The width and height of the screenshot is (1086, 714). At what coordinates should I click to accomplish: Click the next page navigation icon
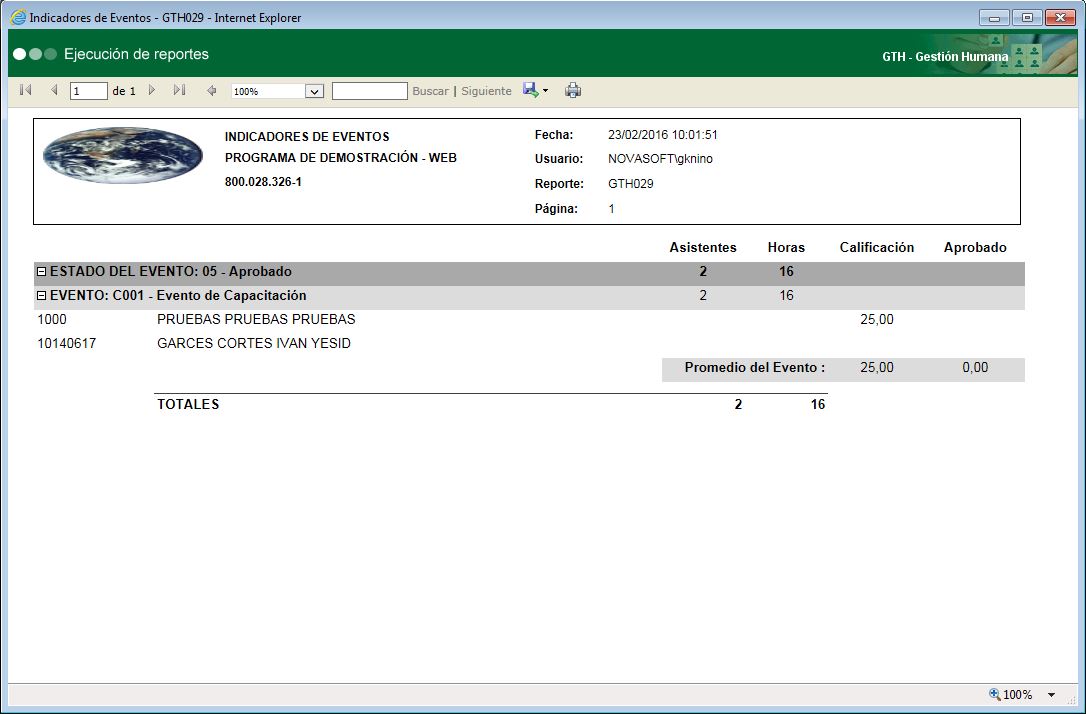151,90
